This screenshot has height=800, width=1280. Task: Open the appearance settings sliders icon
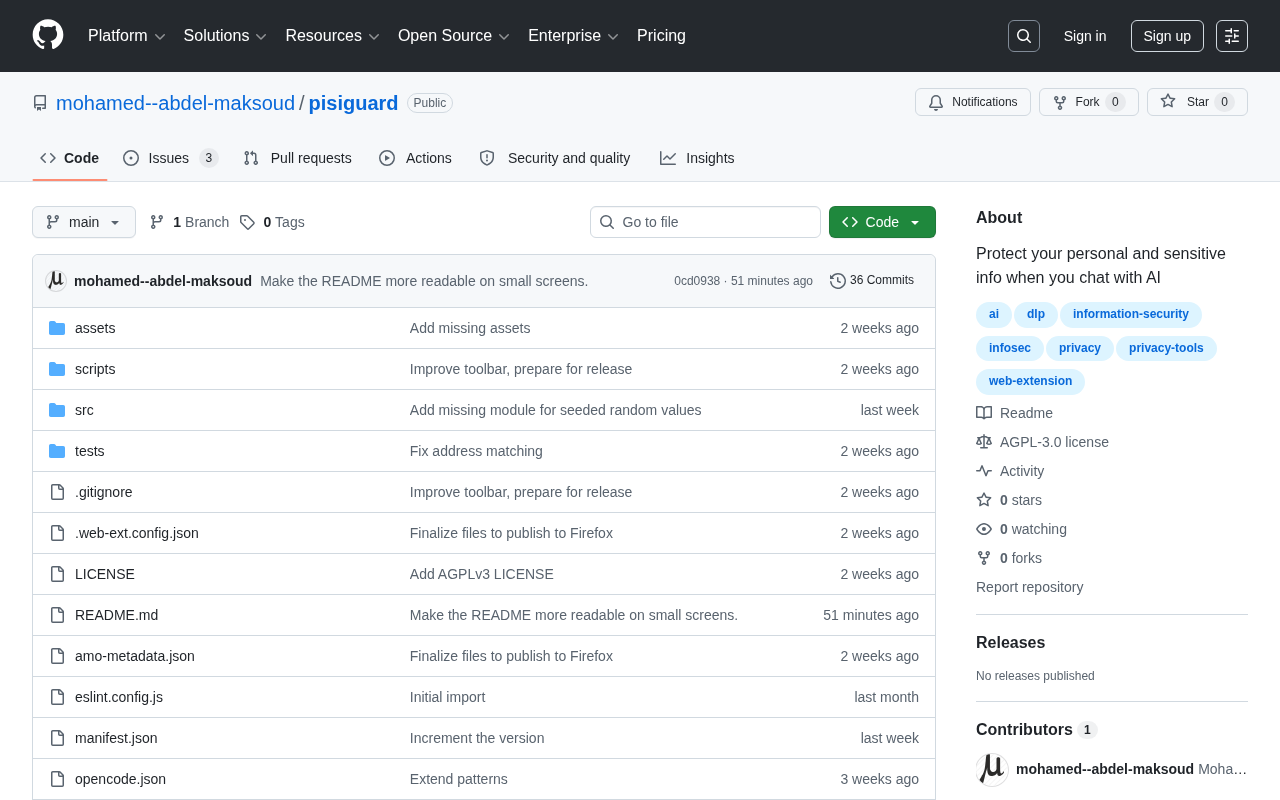point(1232,36)
